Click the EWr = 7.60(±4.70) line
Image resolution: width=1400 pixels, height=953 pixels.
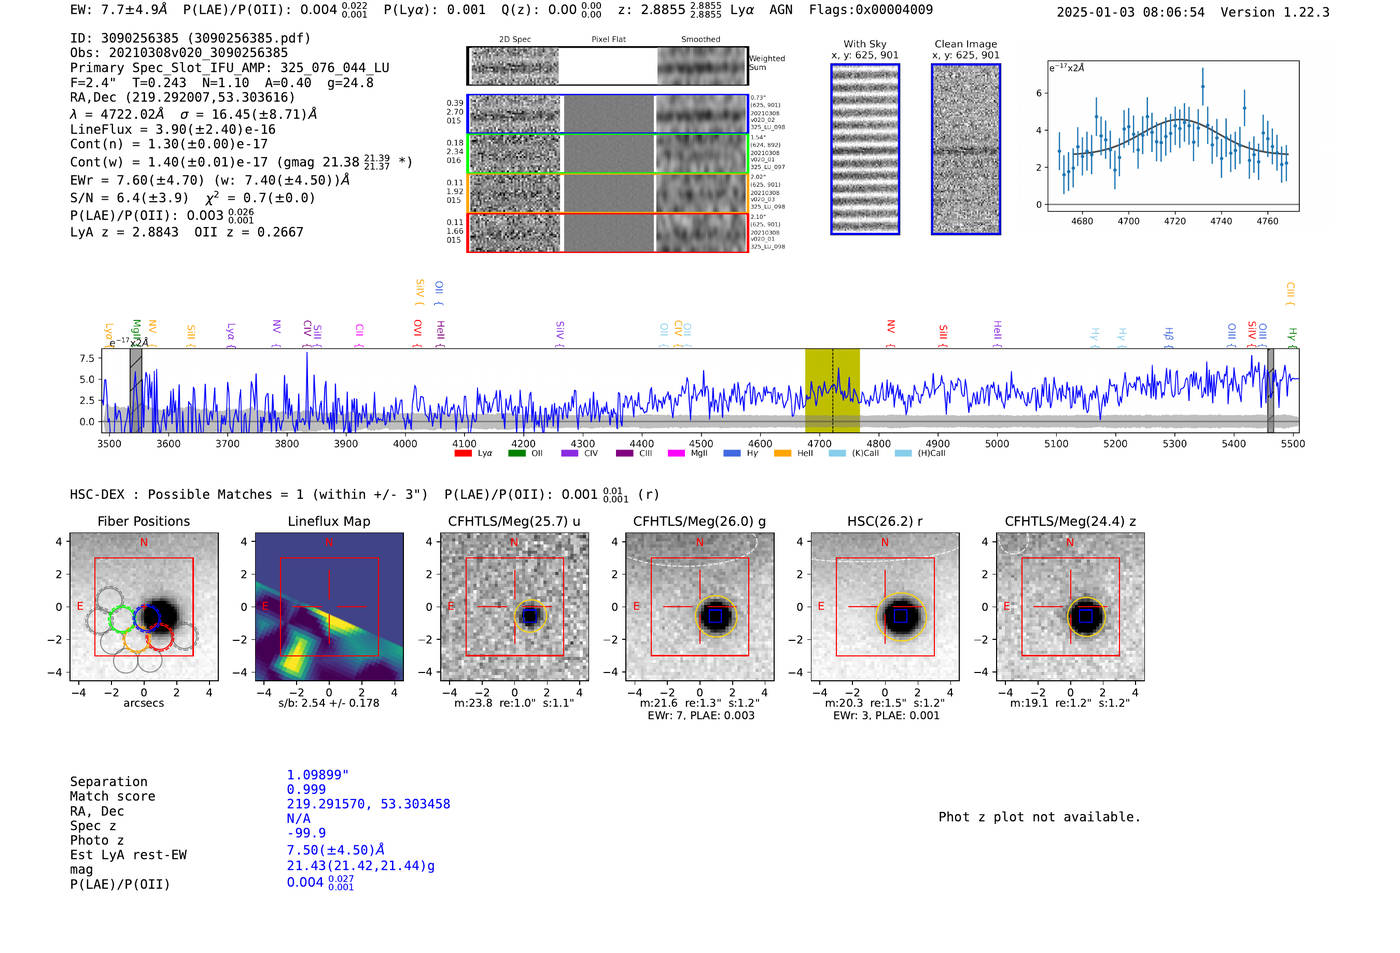(x=210, y=181)
